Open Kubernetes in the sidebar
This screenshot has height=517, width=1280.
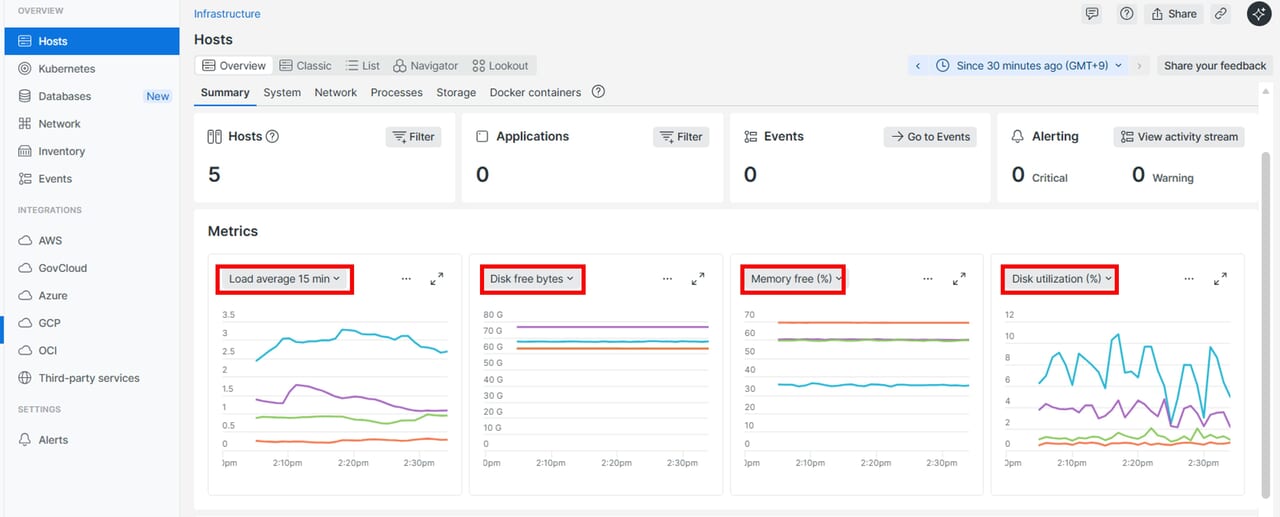(66, 69)
